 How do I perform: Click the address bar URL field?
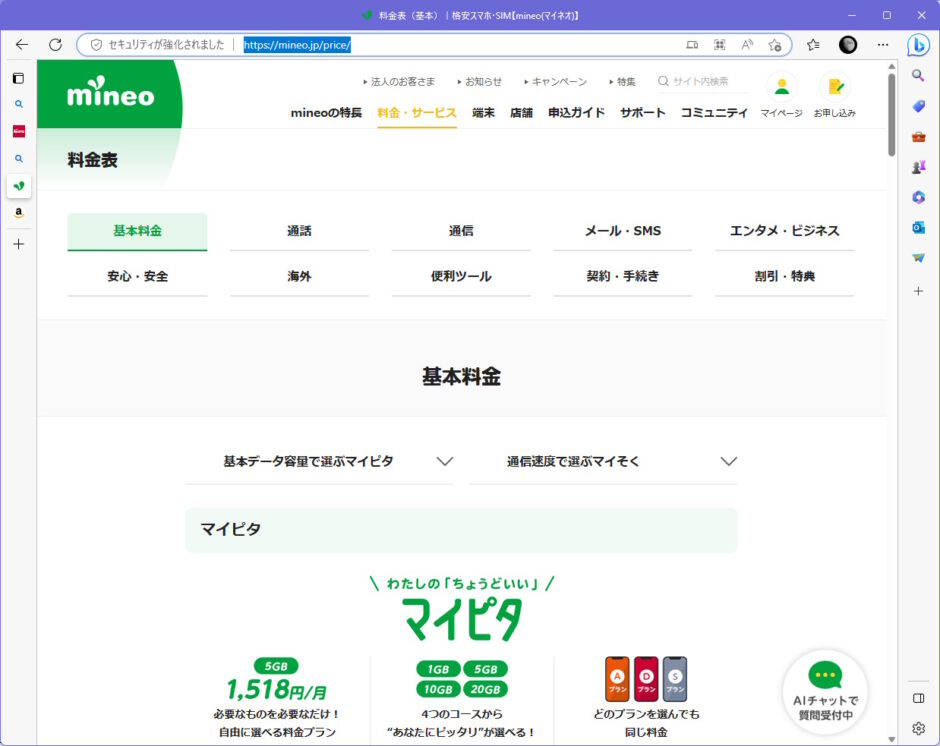[295, 44]
